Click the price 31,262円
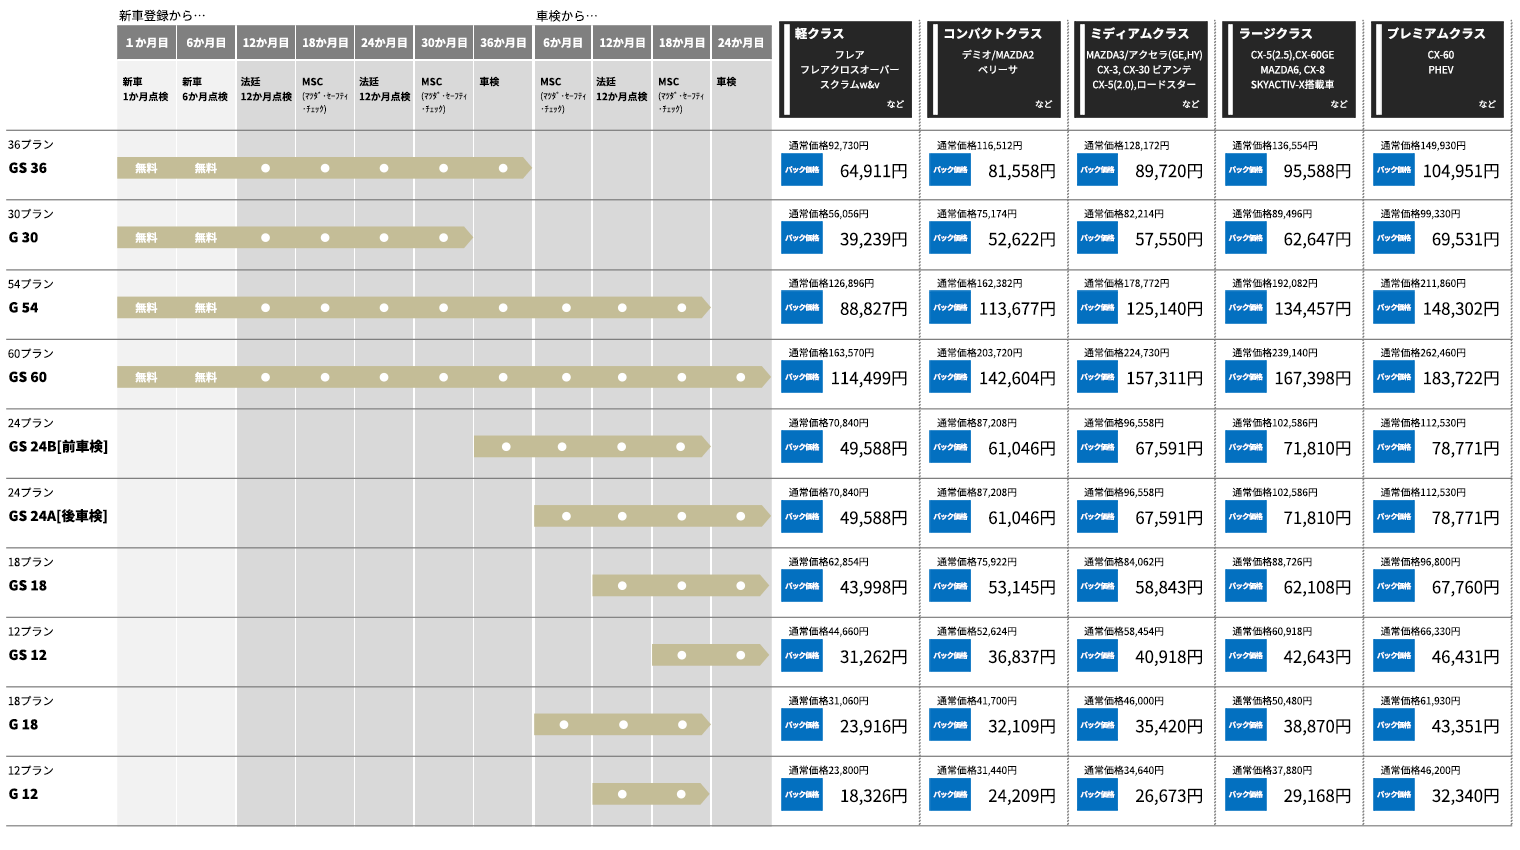Image resolution: width=1520 pixels, height=850 pixels. click(874, 657)
